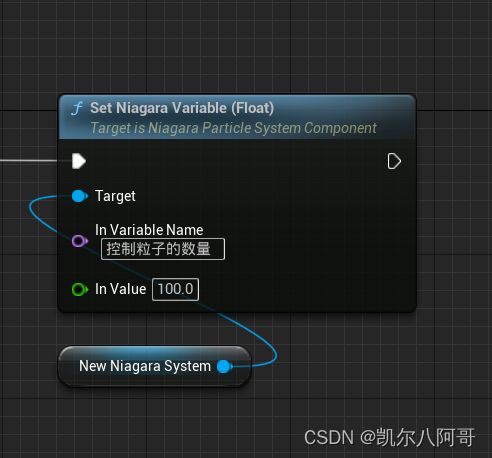Click the input execution pin

(x=79, y=161)
